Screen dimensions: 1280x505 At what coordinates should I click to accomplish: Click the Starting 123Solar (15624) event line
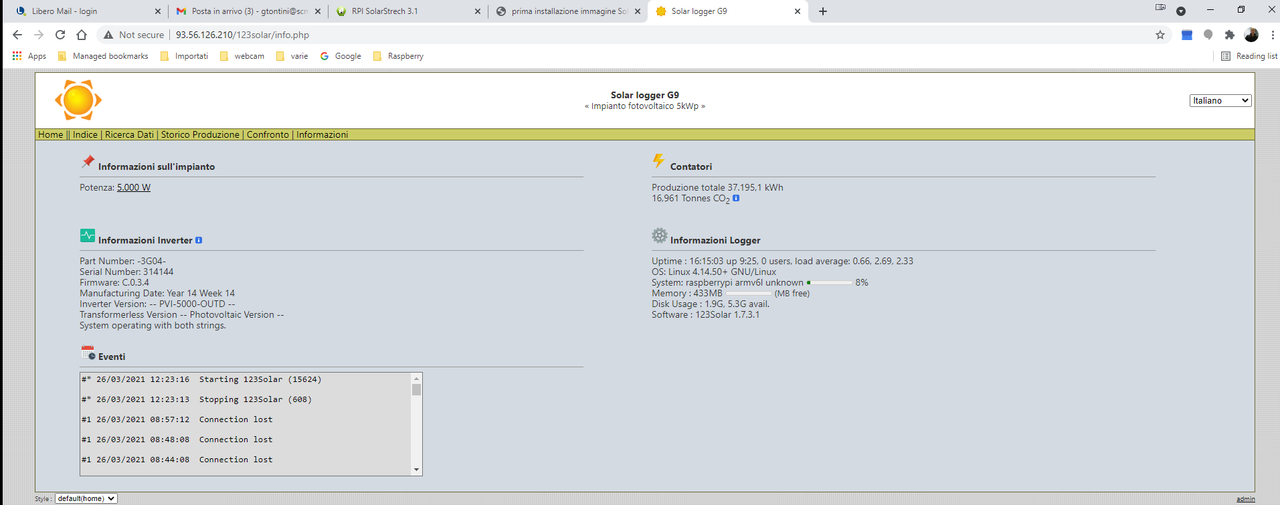click(201, 379)
